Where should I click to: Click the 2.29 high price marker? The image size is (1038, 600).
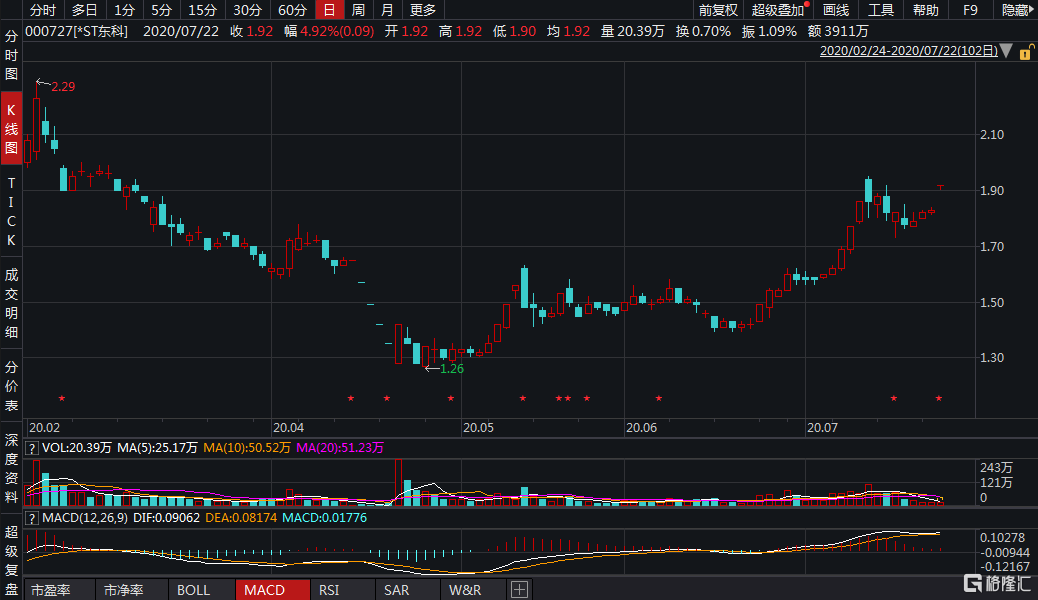pyautogui.click(x=62, y=87)
